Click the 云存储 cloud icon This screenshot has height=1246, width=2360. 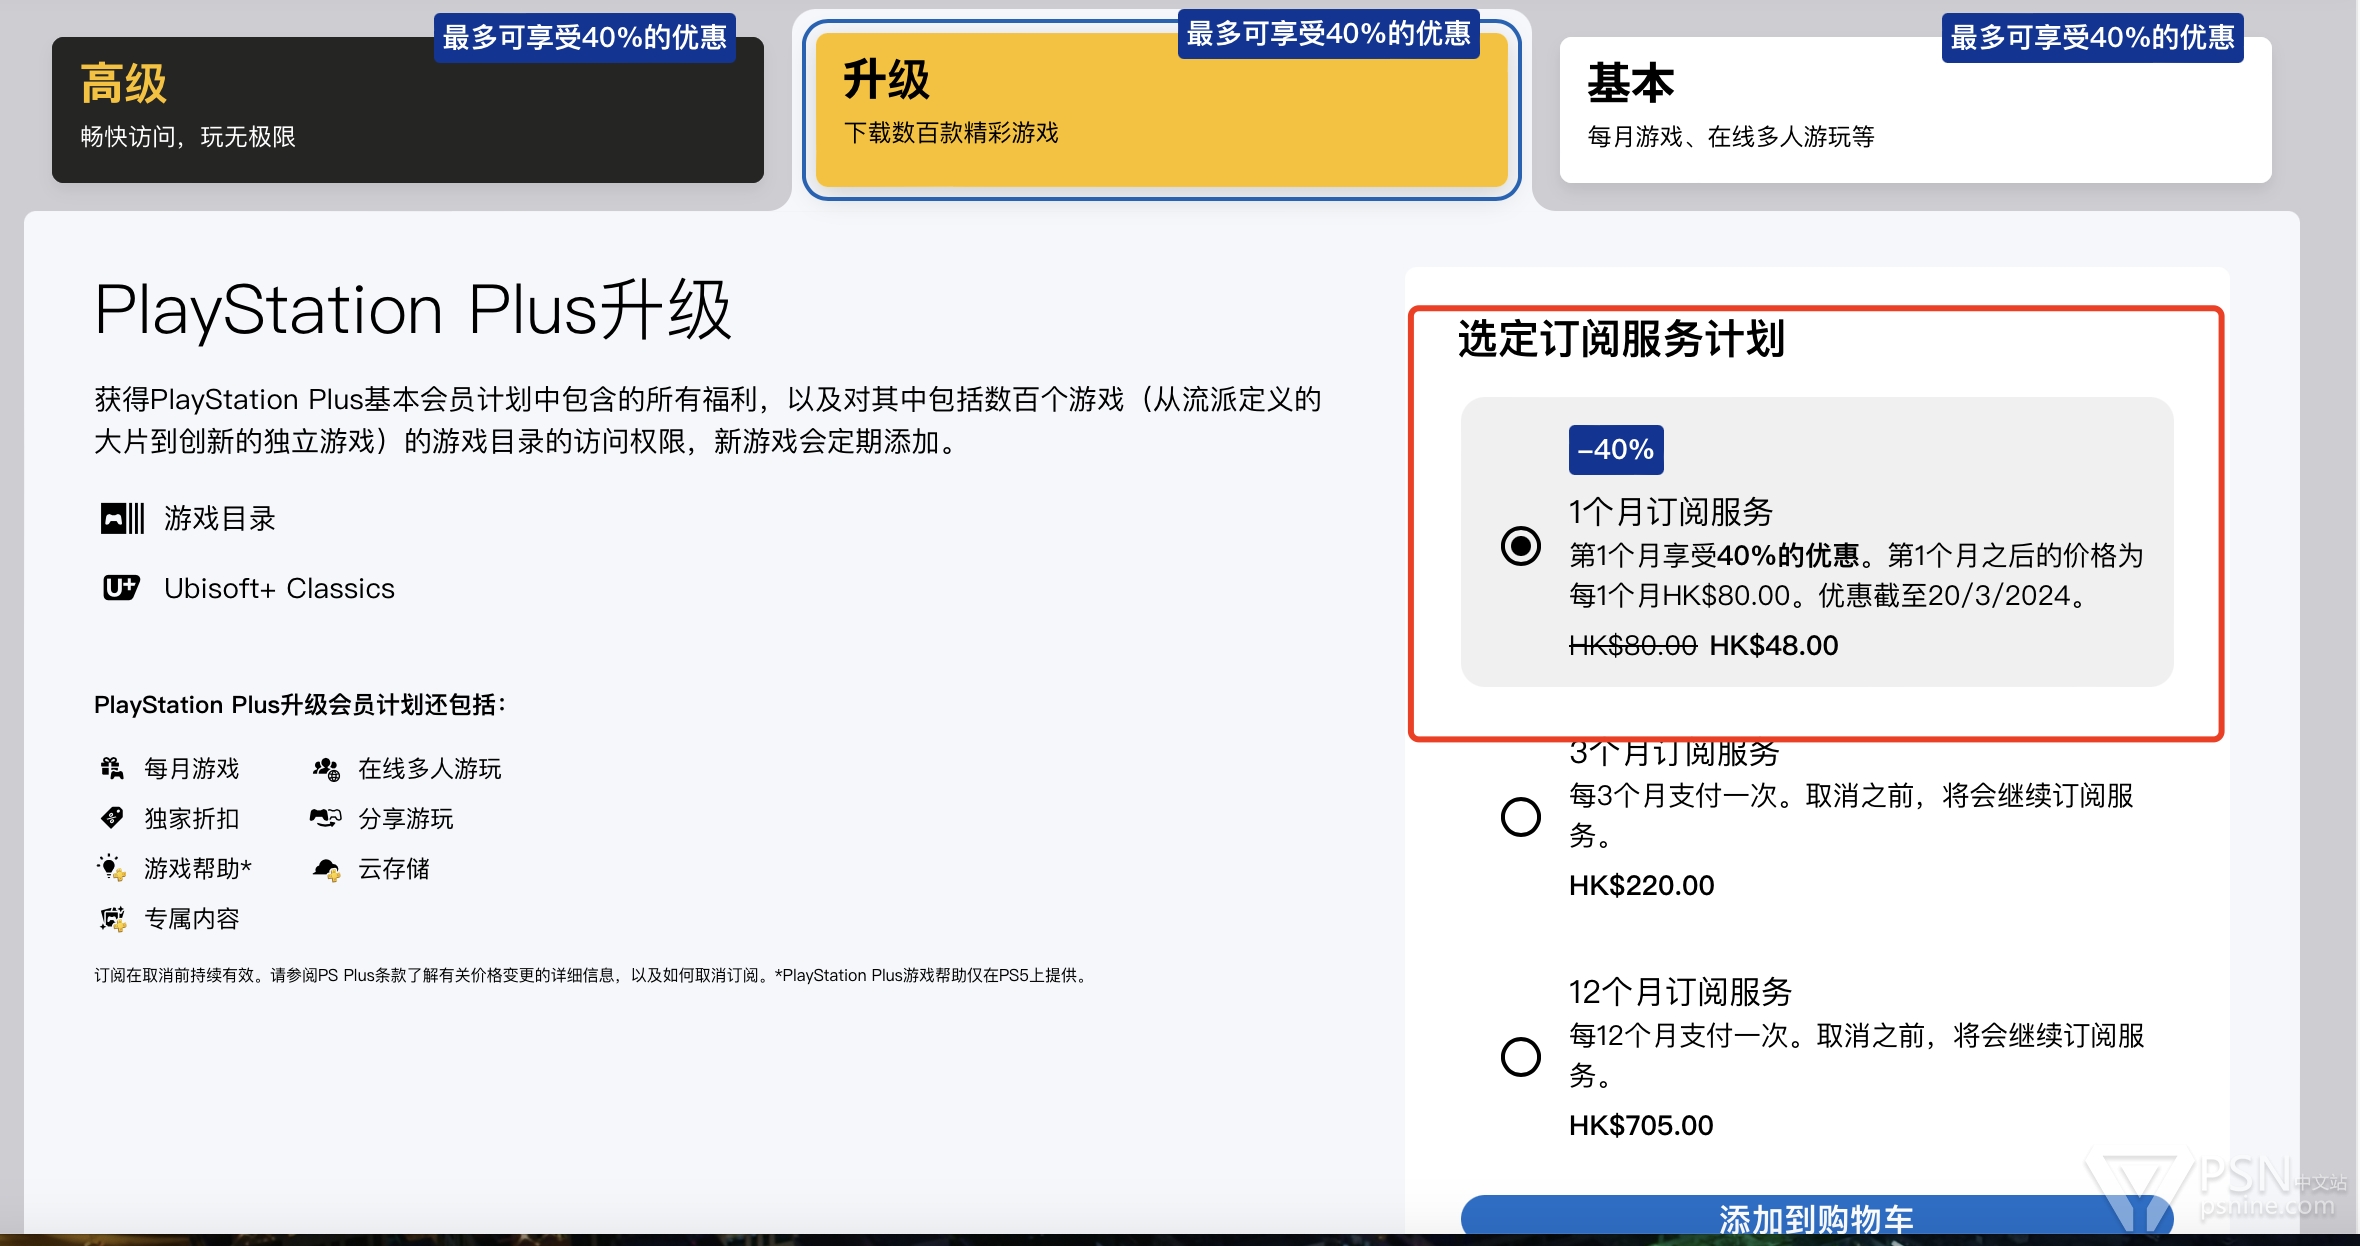pos(326,869)
